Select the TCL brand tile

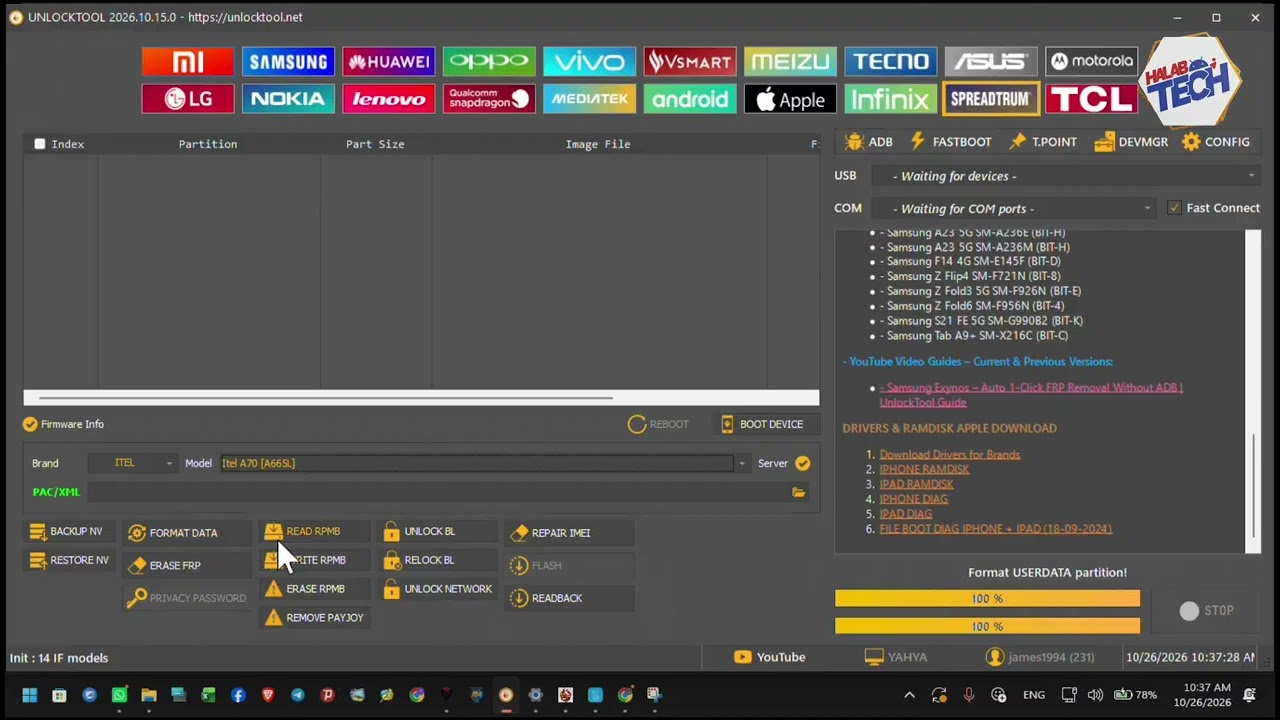click(x=1091, y=99)
